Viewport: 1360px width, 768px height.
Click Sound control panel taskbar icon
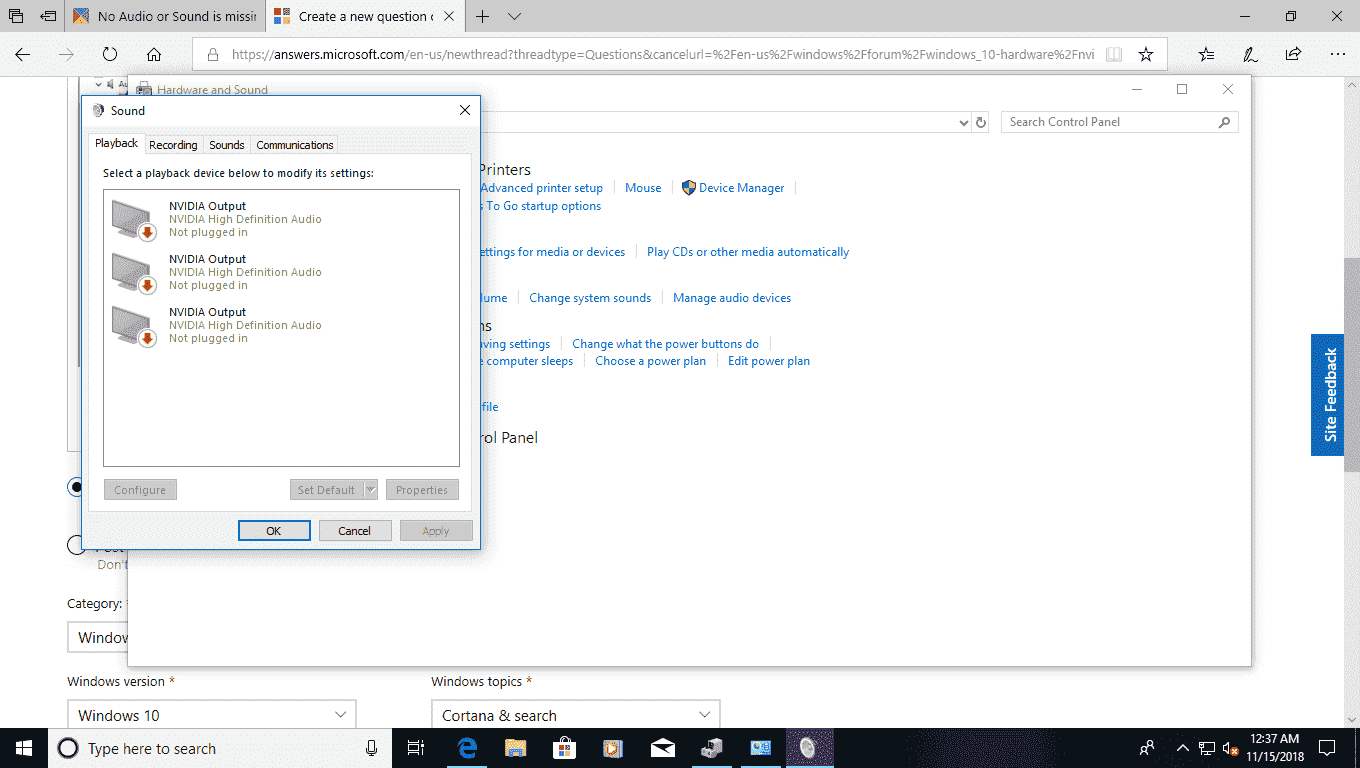809,748
